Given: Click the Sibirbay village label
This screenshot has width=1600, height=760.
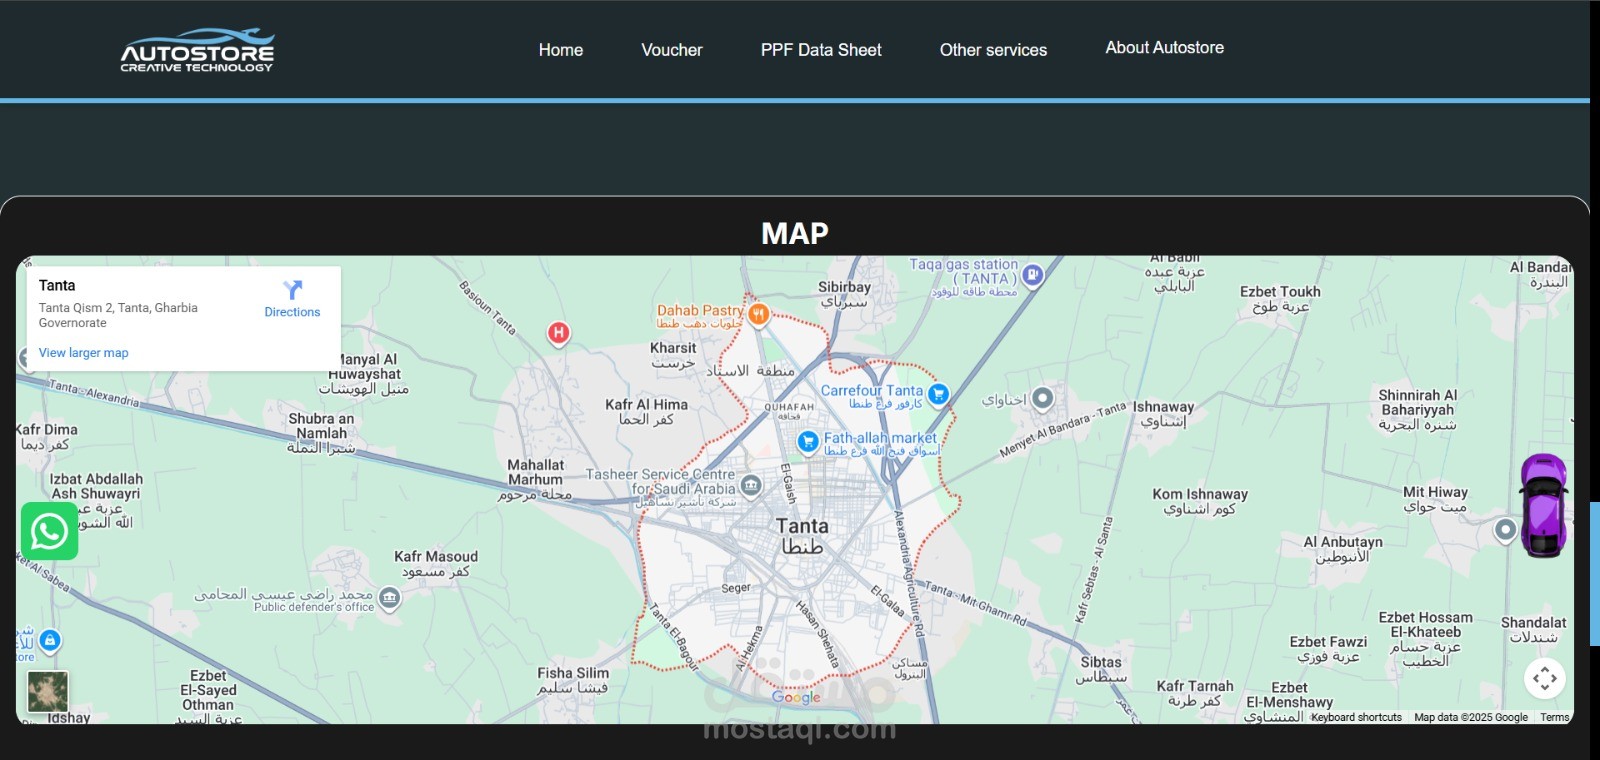Looking at the screenshot, I should click(845, 294).
